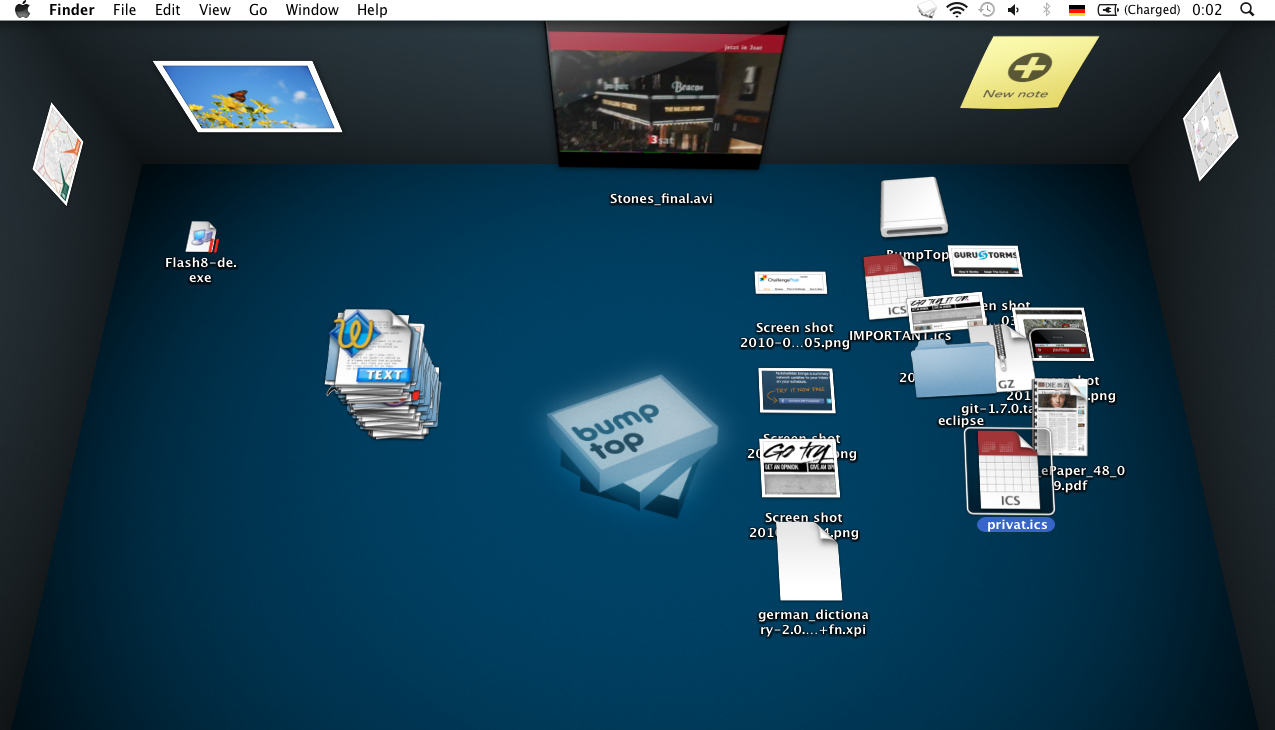Select the Flash8-de.exe file icon
The width and height of the screenshot is (1275, 730).
(201, 237)
